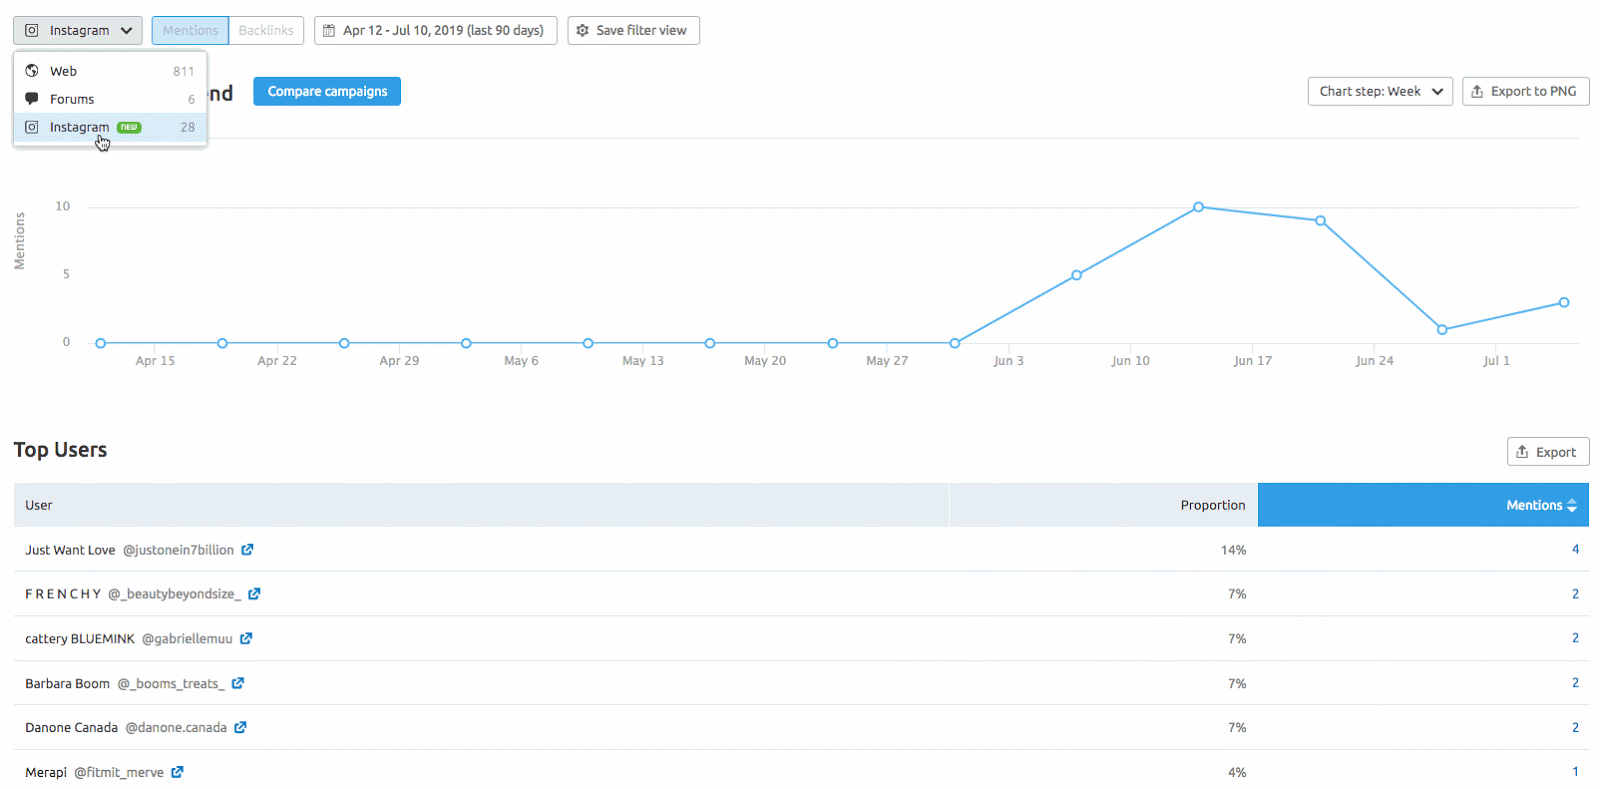Click the last chart data point near Jul 1
Screen dimensions: 1600x789
pyautogui.click(x=1564, y=302)
